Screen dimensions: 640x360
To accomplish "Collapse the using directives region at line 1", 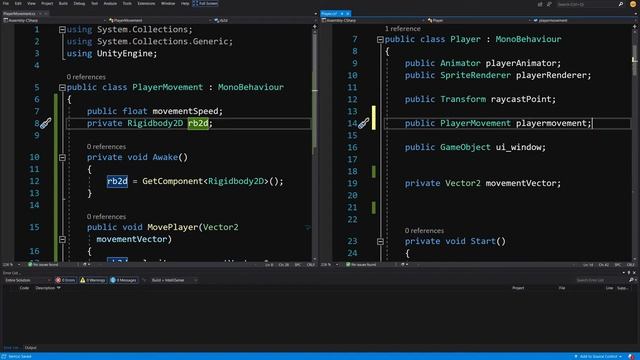I will click(62, 29).
